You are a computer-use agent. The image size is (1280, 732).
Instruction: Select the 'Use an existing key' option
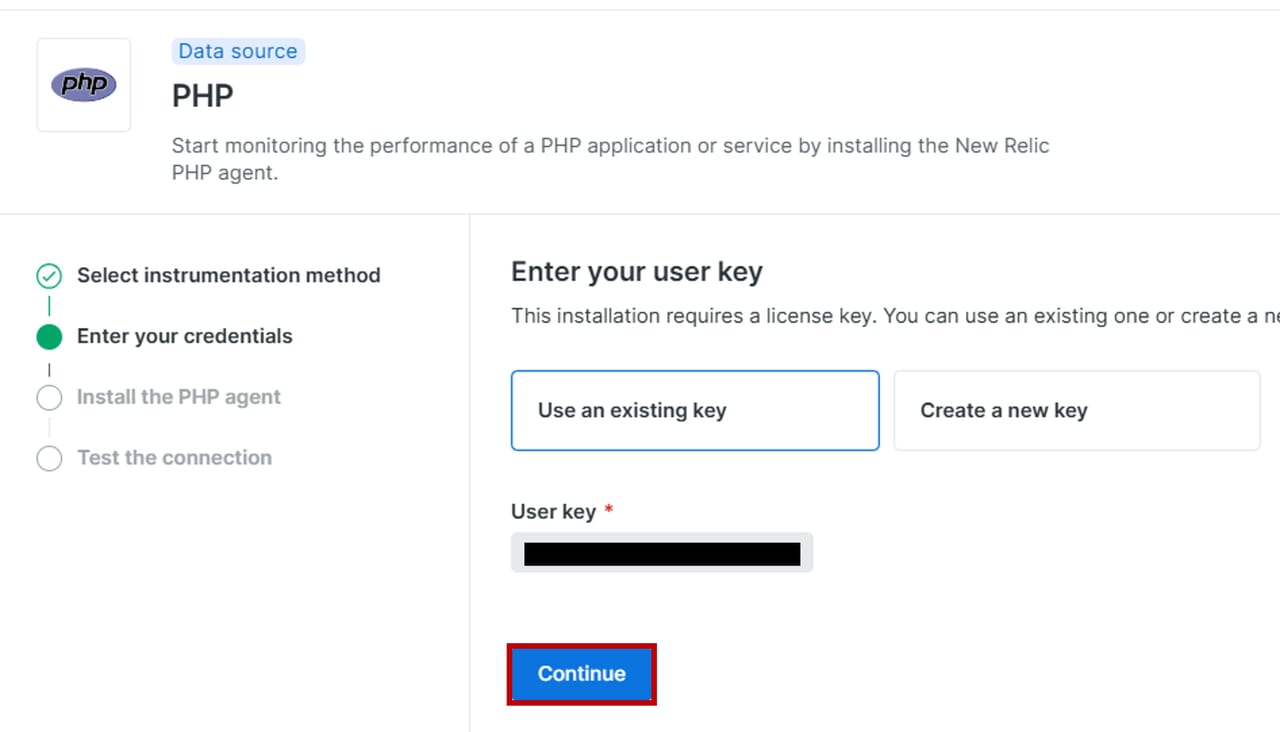pos(695,411)
